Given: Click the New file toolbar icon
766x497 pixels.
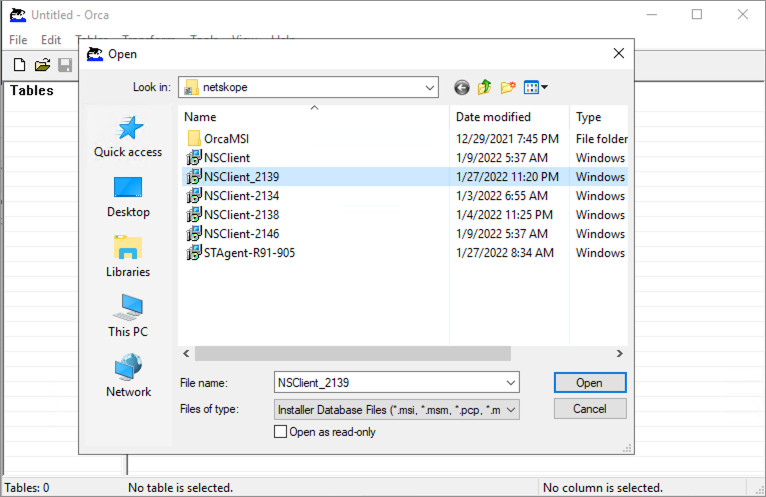Looking at the screenshot, I should pos(19,65).
